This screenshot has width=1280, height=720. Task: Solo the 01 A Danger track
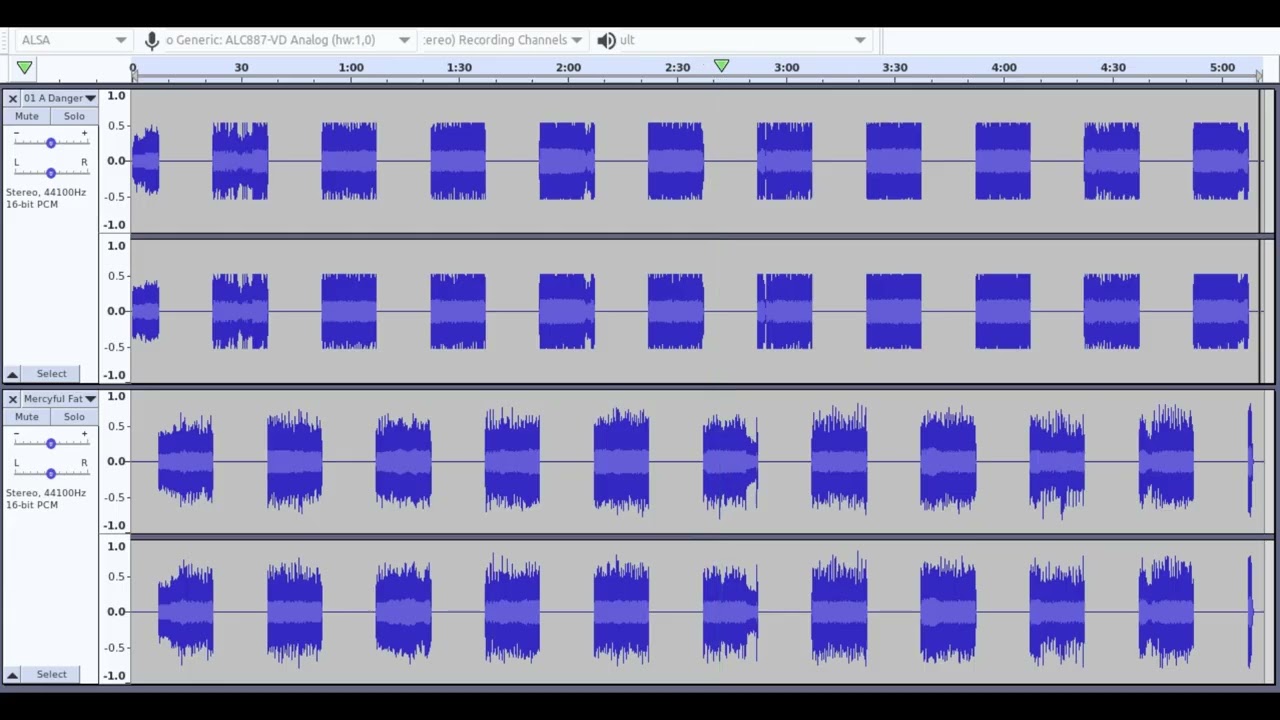pos(74,116)
